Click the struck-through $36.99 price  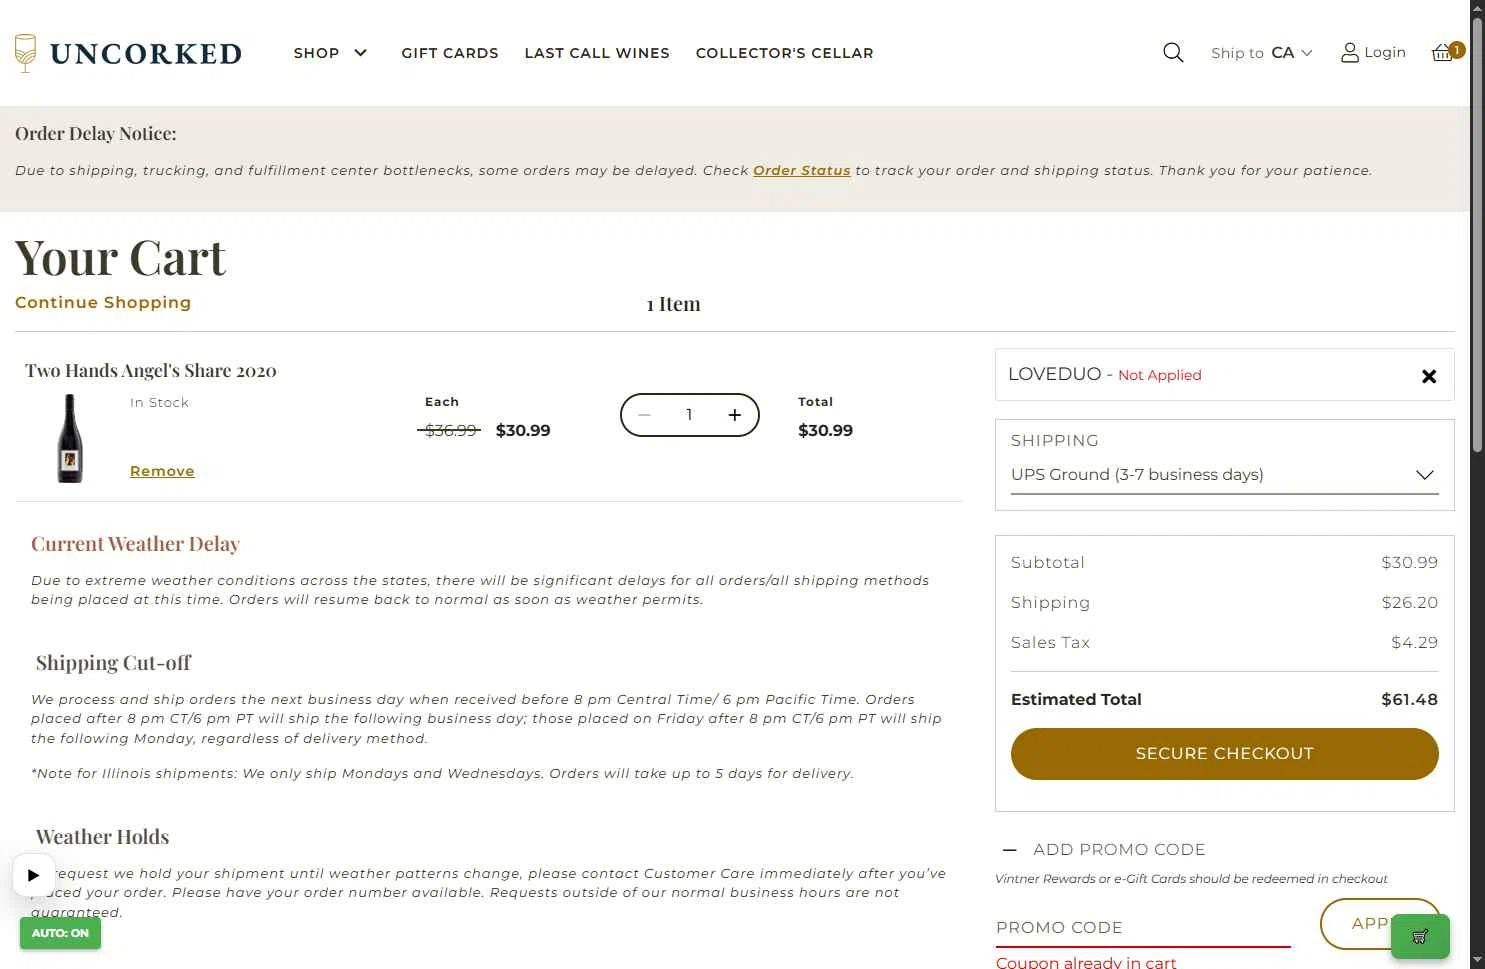pyautogui.click(x=450, y=431)
